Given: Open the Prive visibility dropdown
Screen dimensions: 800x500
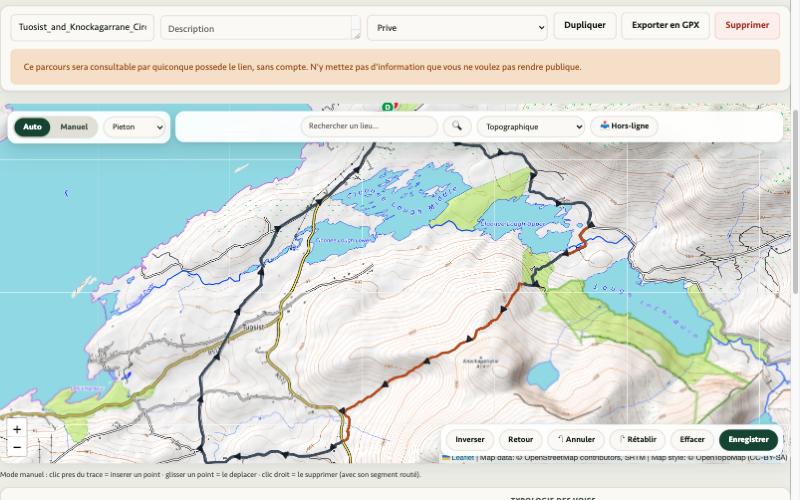Looking at the screenshot, I should 457,28.
